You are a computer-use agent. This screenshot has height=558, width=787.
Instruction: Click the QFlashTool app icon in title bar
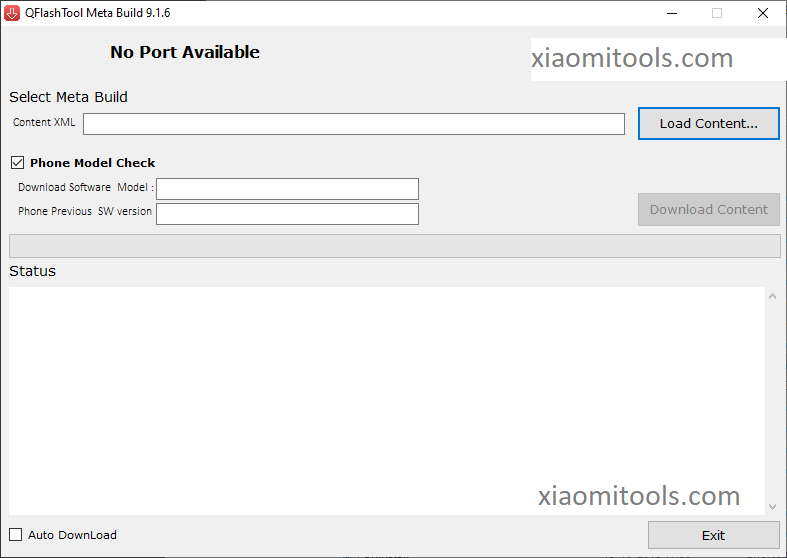tap(14, 13)
